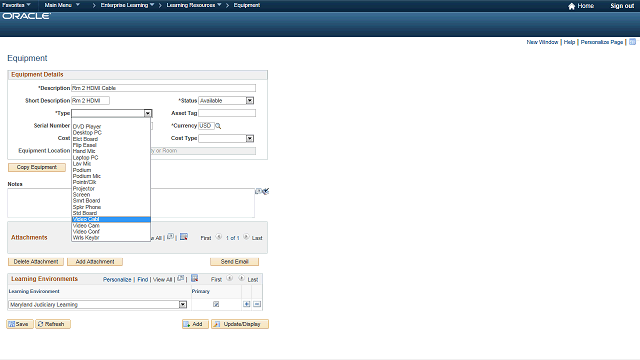Open the Favorites menu
640x360 pixels.
(16, 5)
